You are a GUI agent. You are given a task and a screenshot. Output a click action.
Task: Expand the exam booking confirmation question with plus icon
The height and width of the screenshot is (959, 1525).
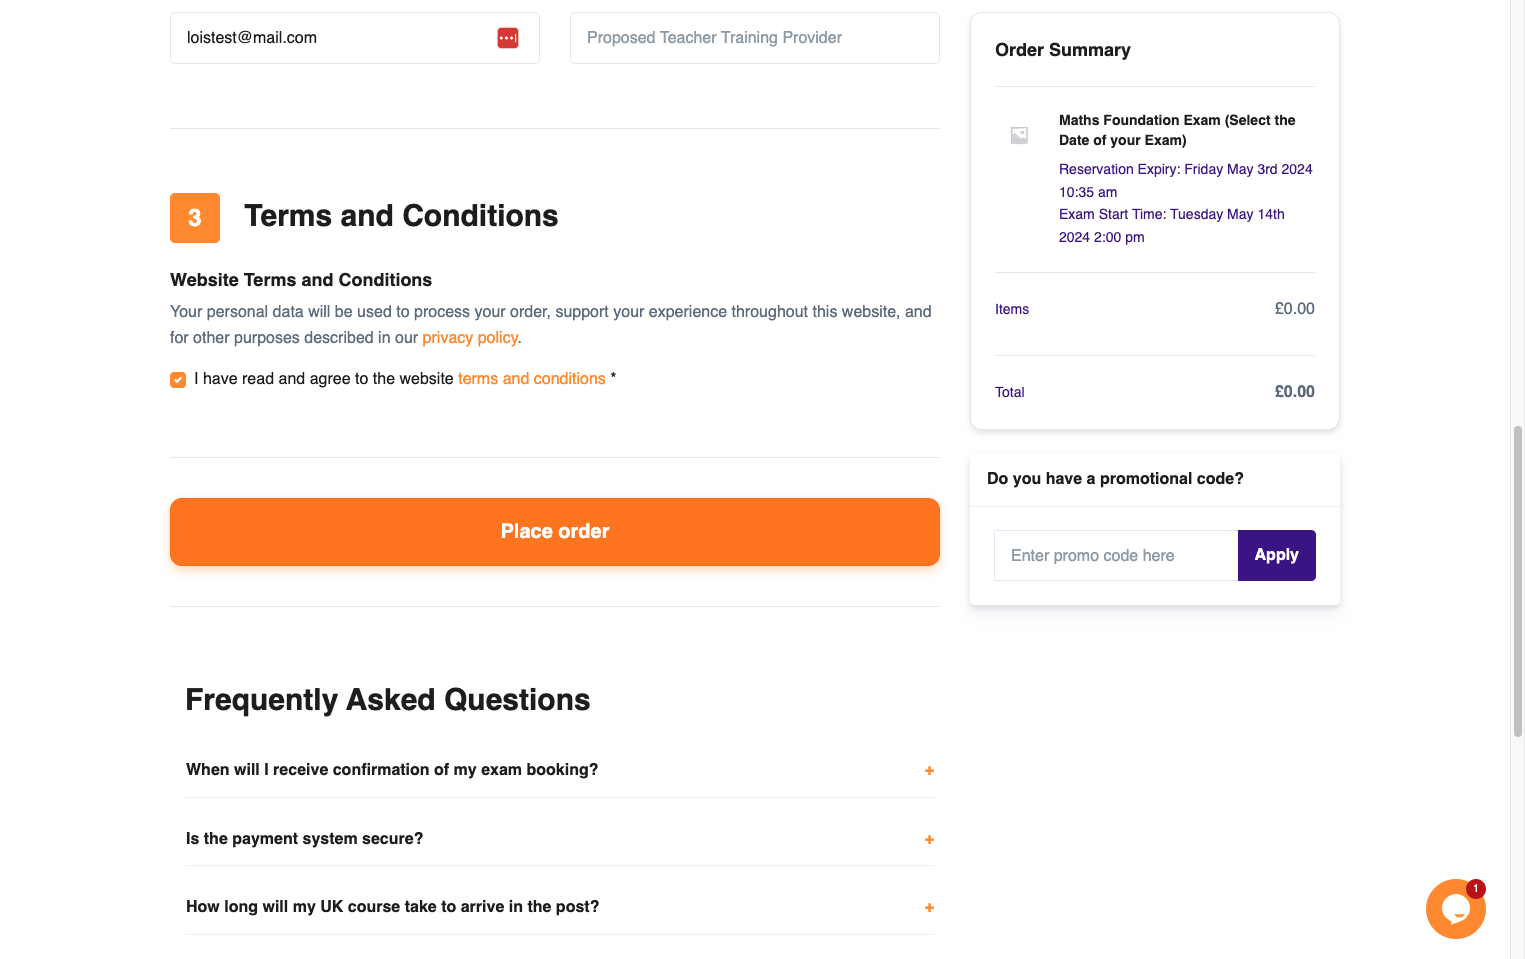click(x=929, y=771)
